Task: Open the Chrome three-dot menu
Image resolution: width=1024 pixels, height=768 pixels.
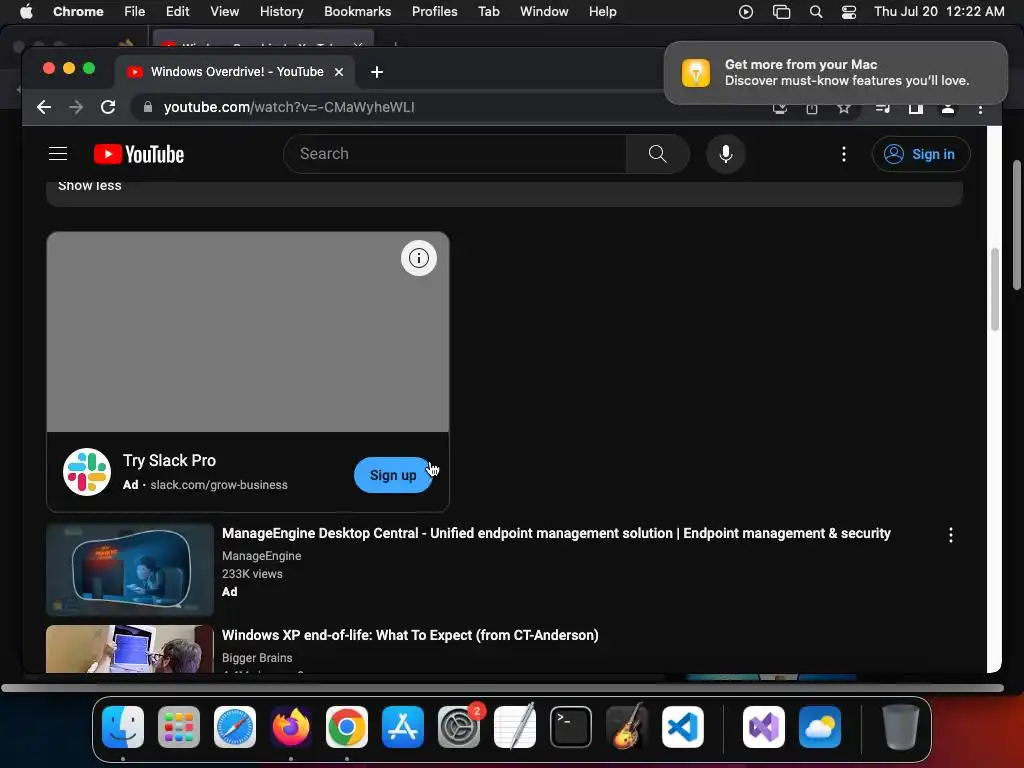Action: point(980,108)
